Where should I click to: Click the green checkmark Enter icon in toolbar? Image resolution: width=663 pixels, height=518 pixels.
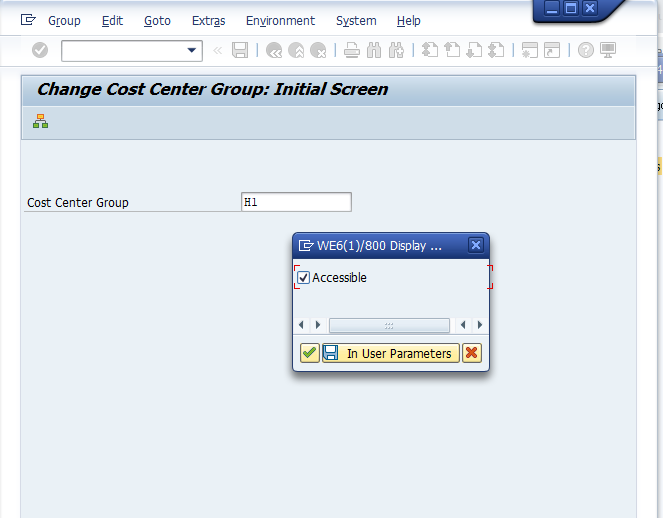[x=40, y=50]
